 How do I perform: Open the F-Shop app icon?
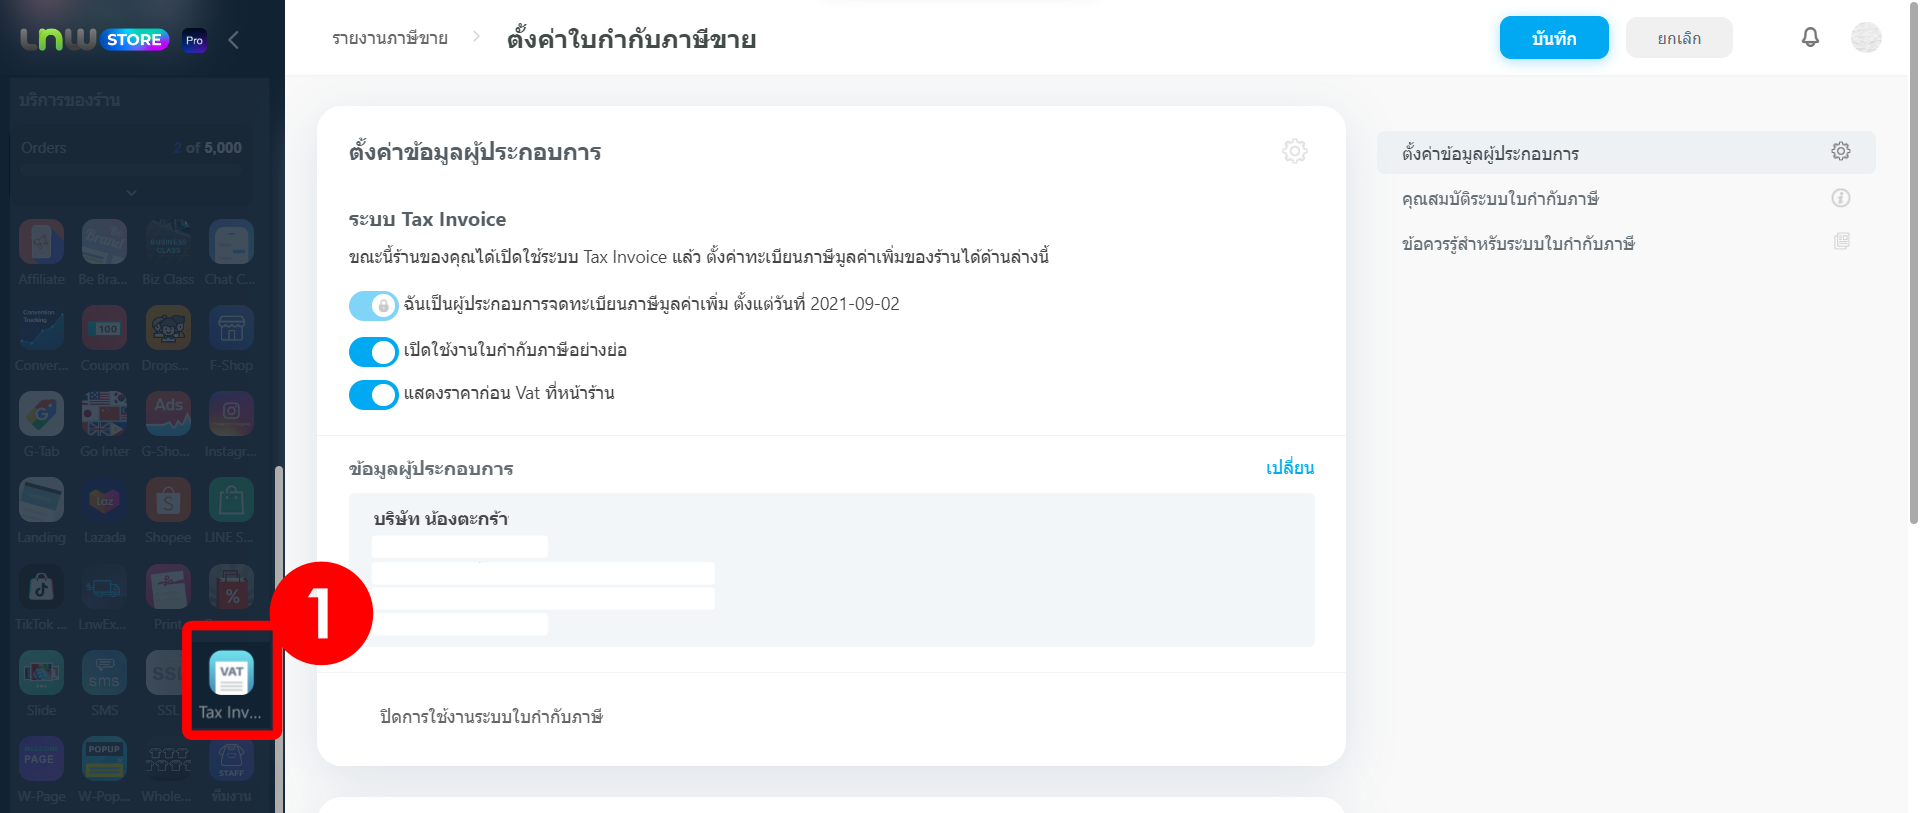(231, 329)
